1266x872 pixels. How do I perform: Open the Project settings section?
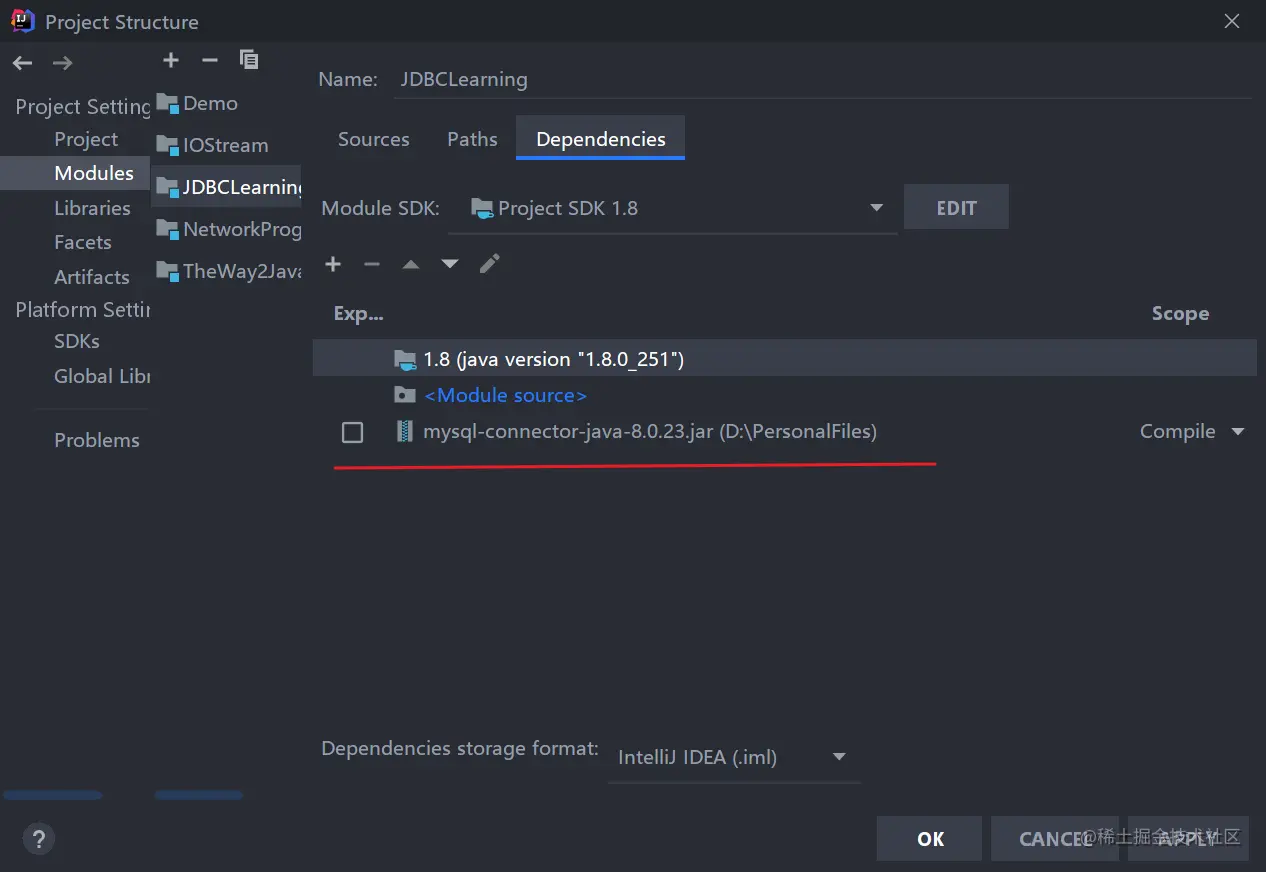86,139
